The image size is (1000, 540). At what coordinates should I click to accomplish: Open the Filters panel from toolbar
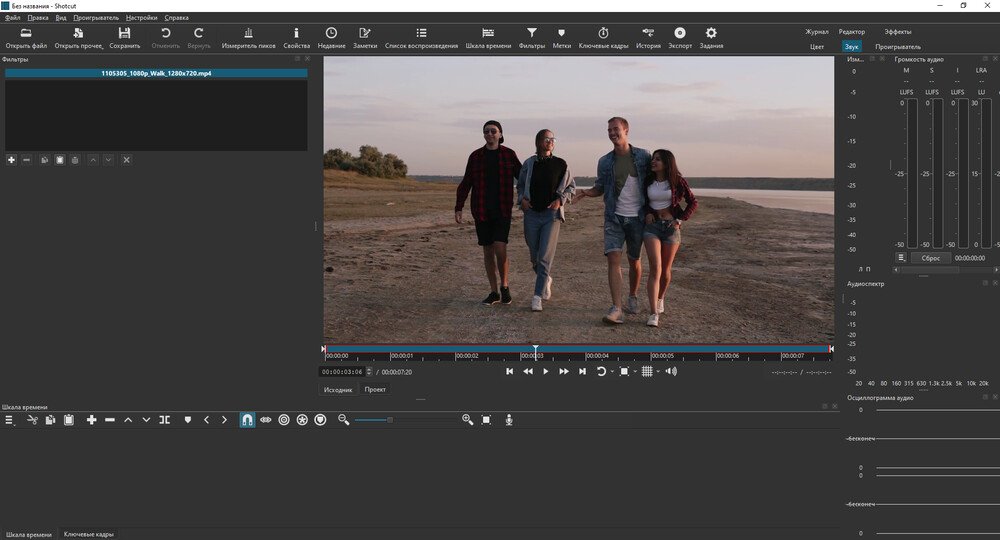(x=531, y=38)
